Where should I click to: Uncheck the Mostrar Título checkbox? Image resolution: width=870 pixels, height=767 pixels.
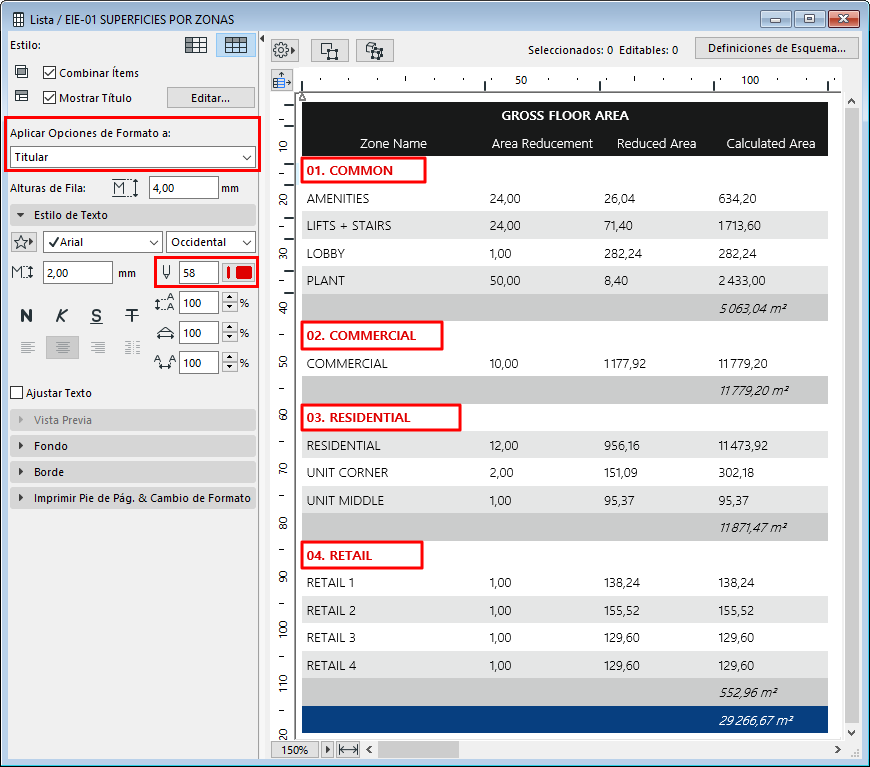coord(50,98)
